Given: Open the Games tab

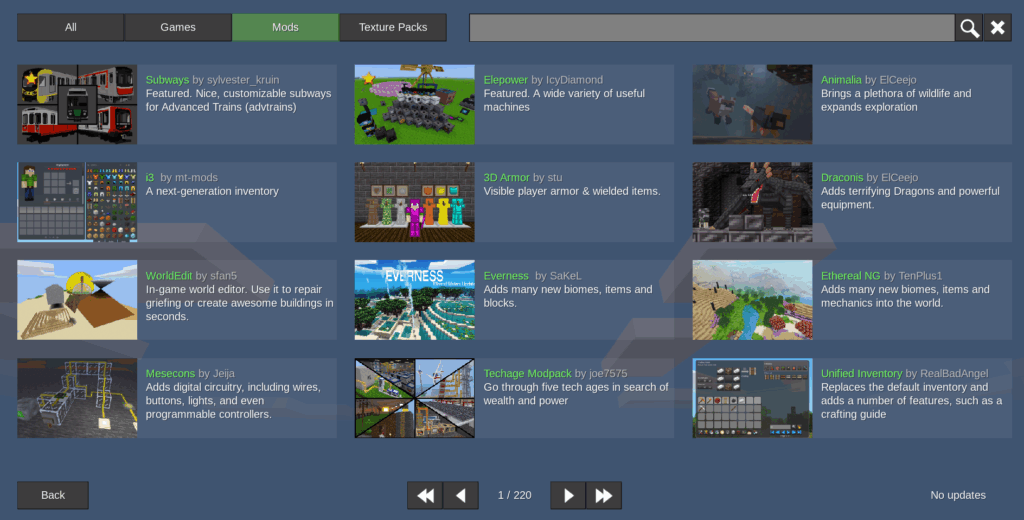Looking at the screenshot, I should pyautogui.click(x=178, y=28).
